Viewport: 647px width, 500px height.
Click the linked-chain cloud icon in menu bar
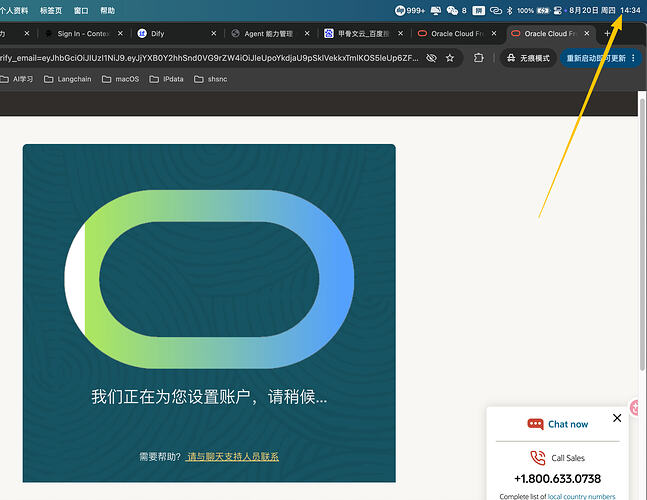[496, 10]
